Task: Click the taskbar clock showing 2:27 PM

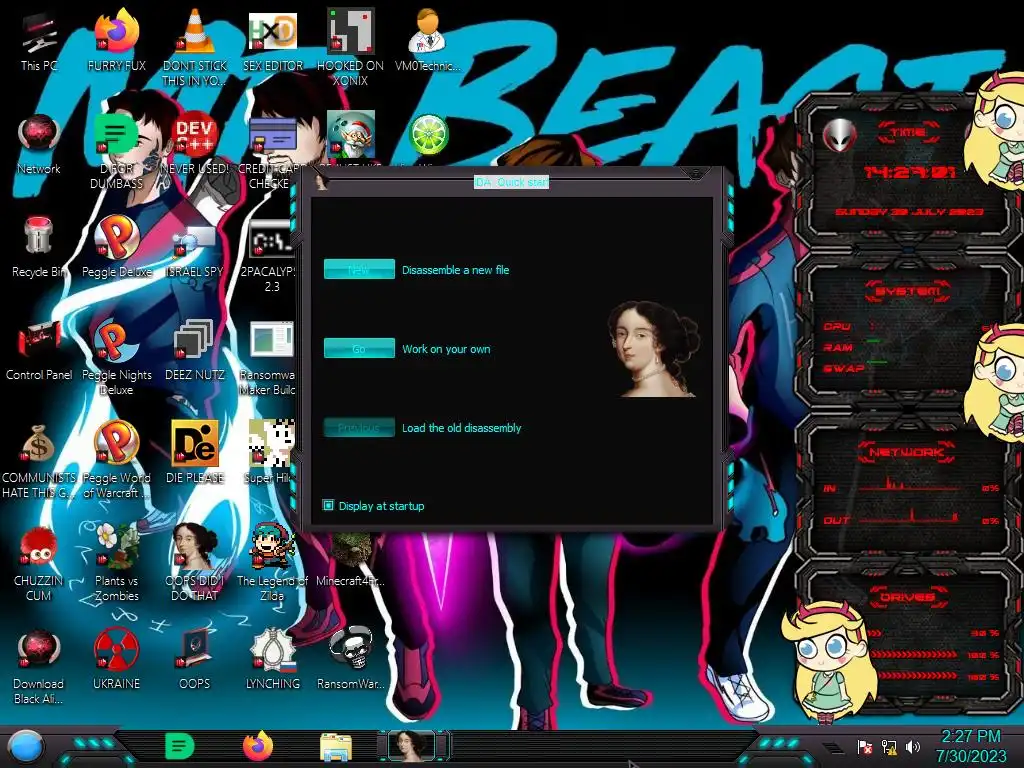Action: 970,746
